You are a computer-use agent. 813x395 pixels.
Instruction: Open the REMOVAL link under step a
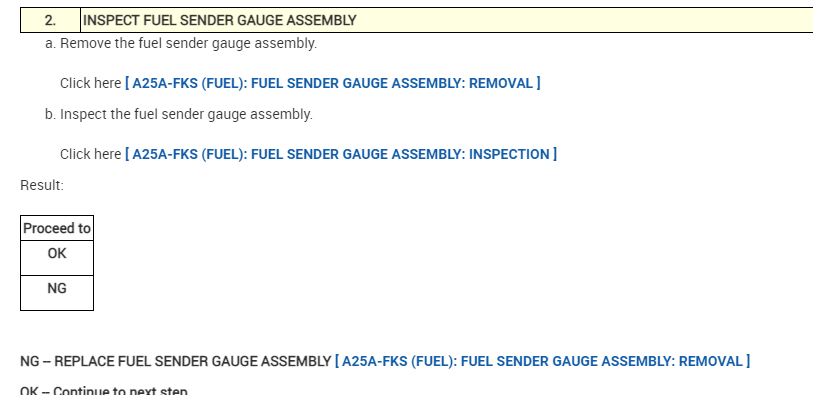pyautogui.click(x=332, y=83)
